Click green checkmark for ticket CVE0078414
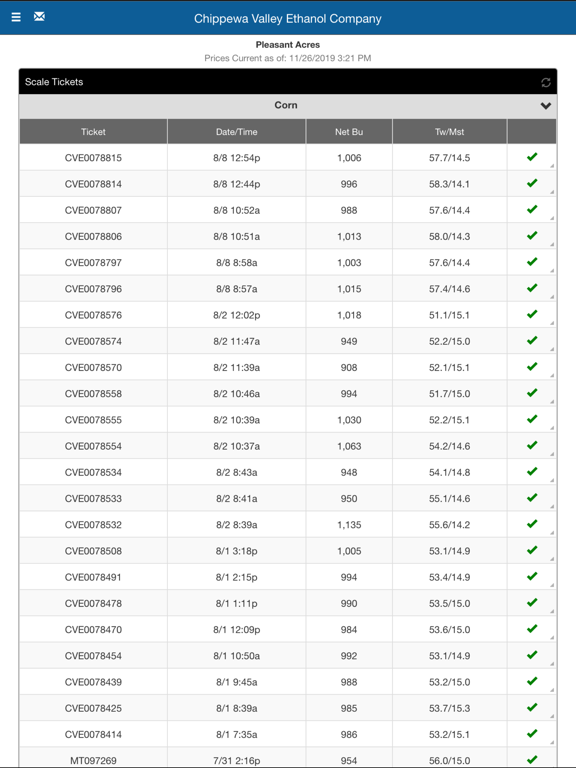This screenshot has height=768, width=576. 532,733
